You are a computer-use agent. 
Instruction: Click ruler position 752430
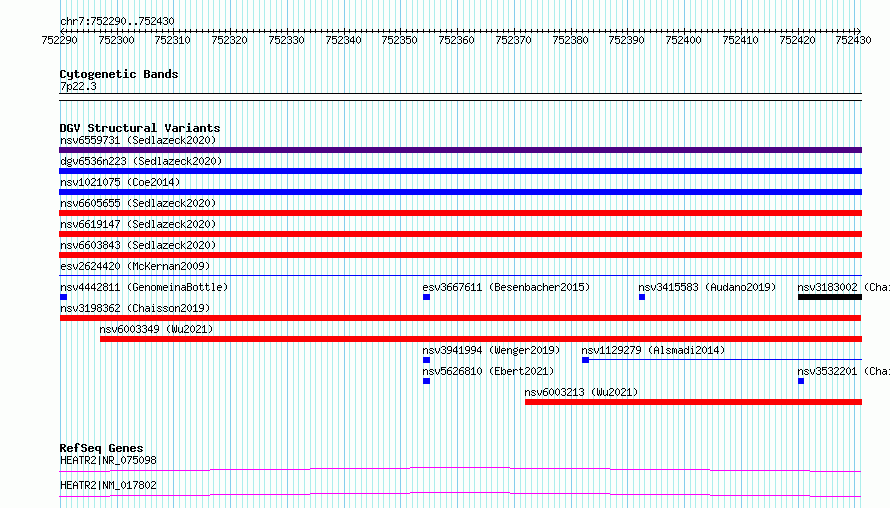[853, 40]
